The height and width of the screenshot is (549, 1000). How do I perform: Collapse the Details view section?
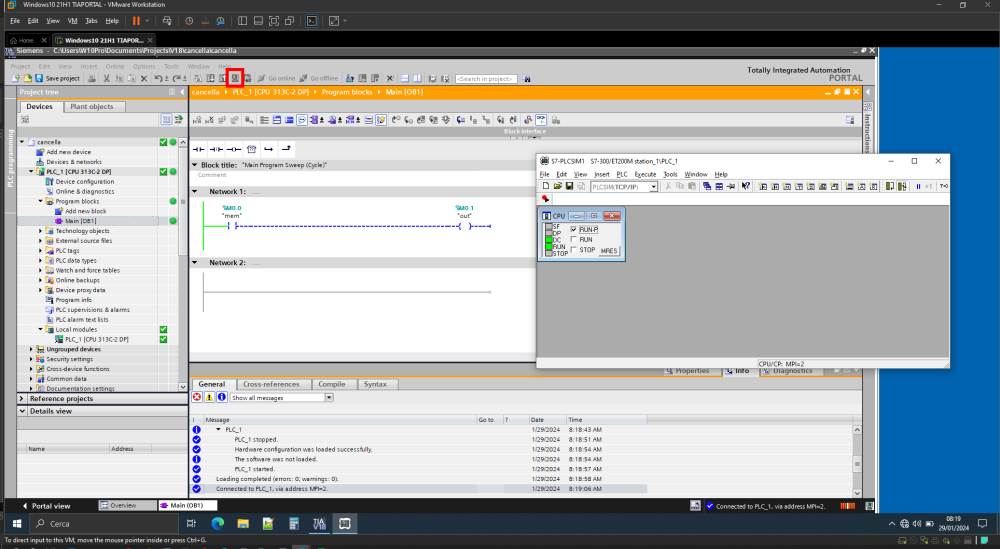pos(22,411)
